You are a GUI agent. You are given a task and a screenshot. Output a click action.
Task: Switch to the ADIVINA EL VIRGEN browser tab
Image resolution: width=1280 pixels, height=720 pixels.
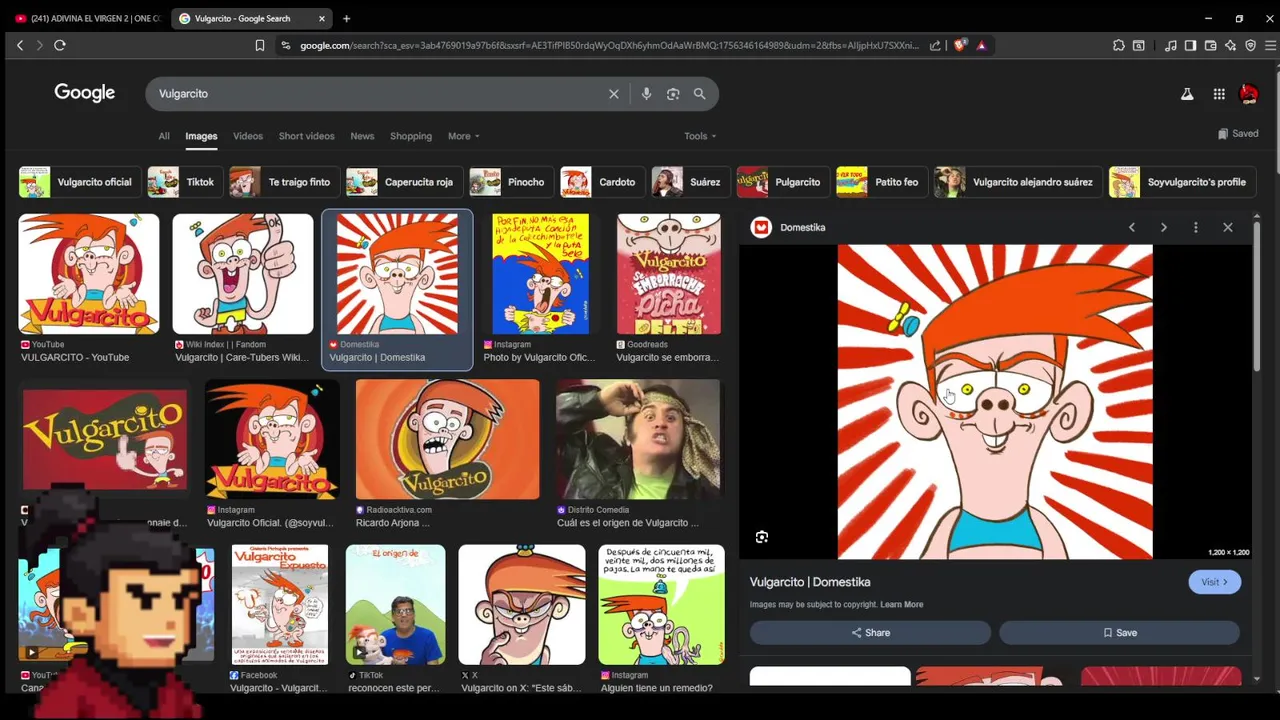[x=87, y=18]
